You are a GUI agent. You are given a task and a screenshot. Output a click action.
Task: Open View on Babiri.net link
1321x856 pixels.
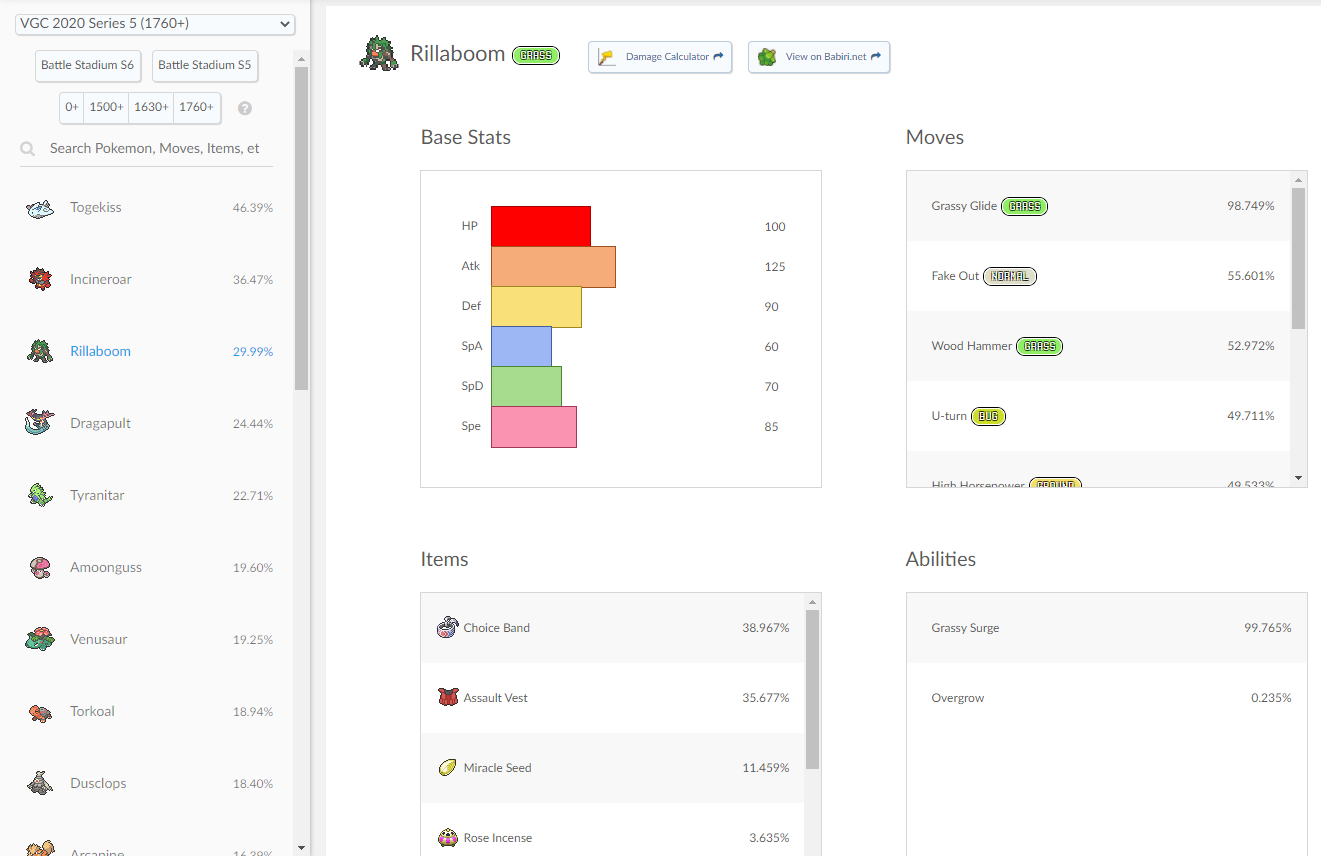click(819, 57)
